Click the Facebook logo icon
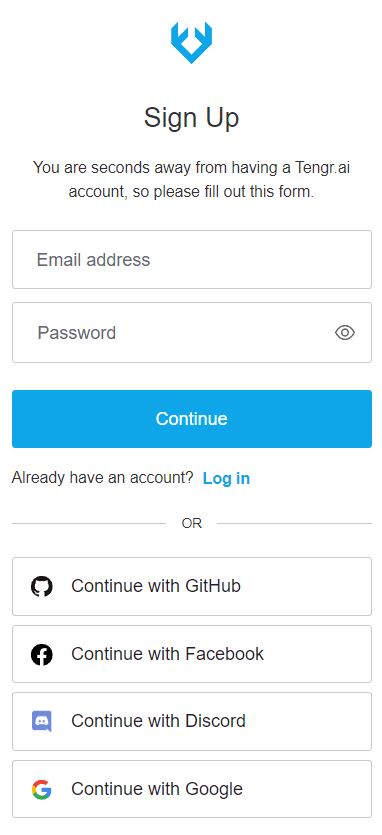382x835 pixels. 42,654
